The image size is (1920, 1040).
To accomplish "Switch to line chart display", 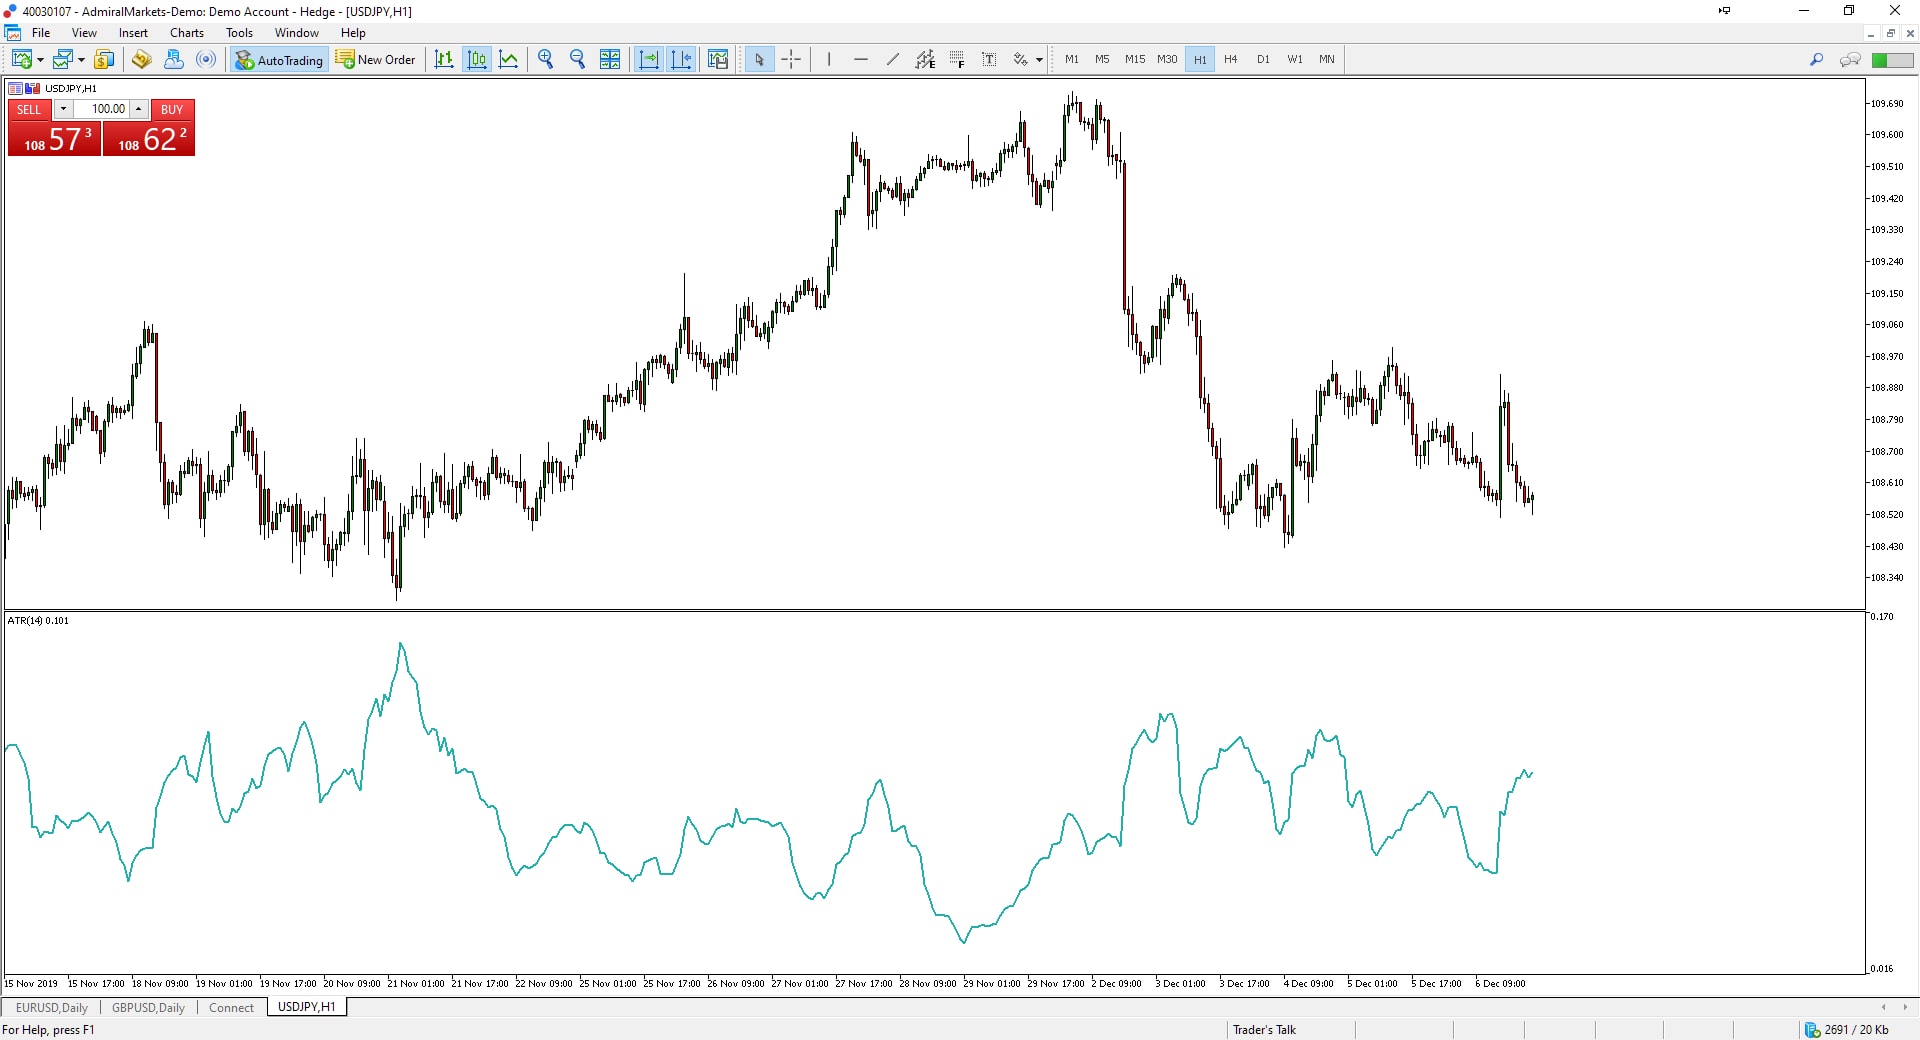I will click(x=509, y=60).
